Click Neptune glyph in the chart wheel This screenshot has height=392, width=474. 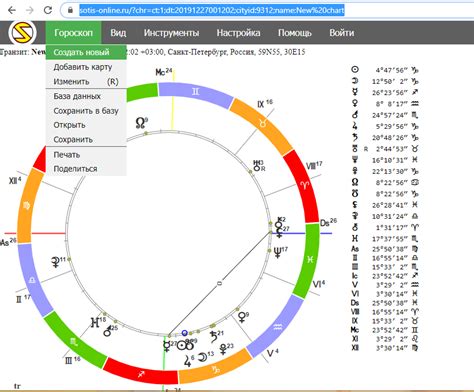[x=277, y=253]
